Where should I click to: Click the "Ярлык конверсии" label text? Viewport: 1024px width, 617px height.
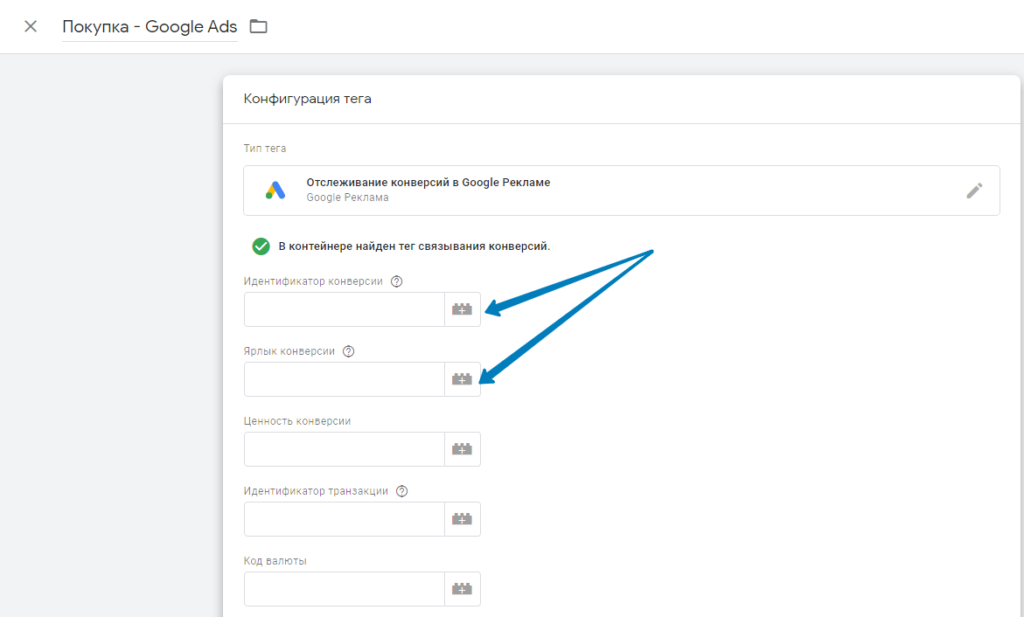(x=289, y=351)
